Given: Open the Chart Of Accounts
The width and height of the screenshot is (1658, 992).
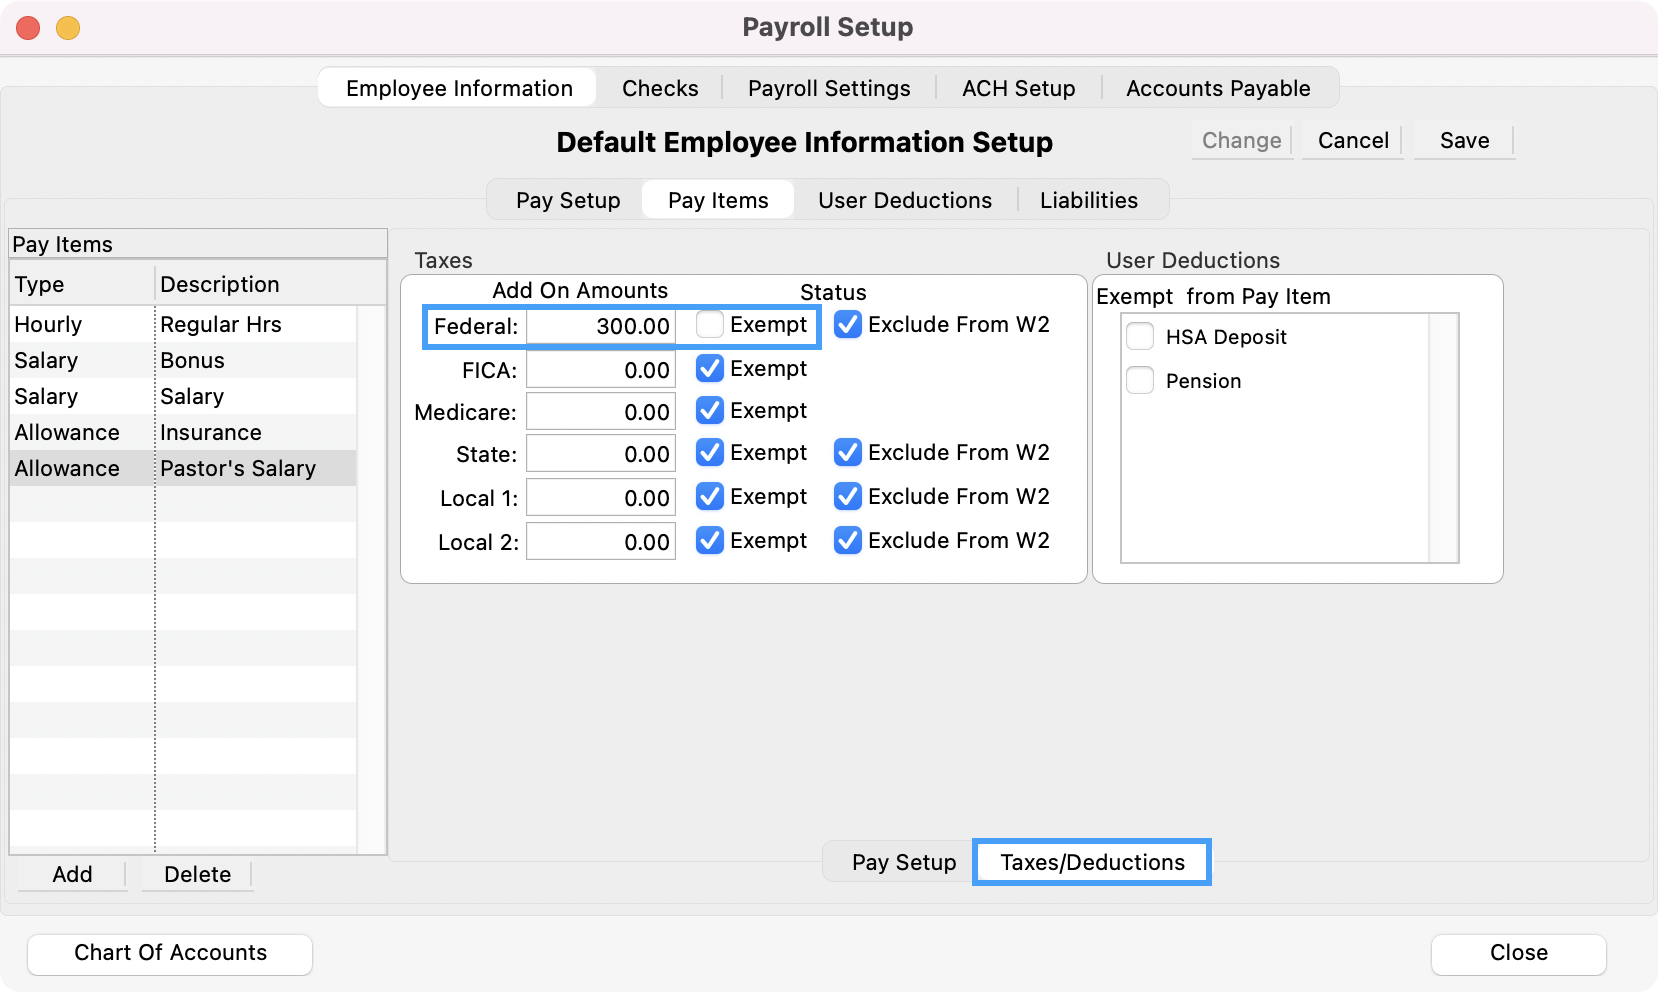Looking at the screenshot, I should tap(169, 953).
